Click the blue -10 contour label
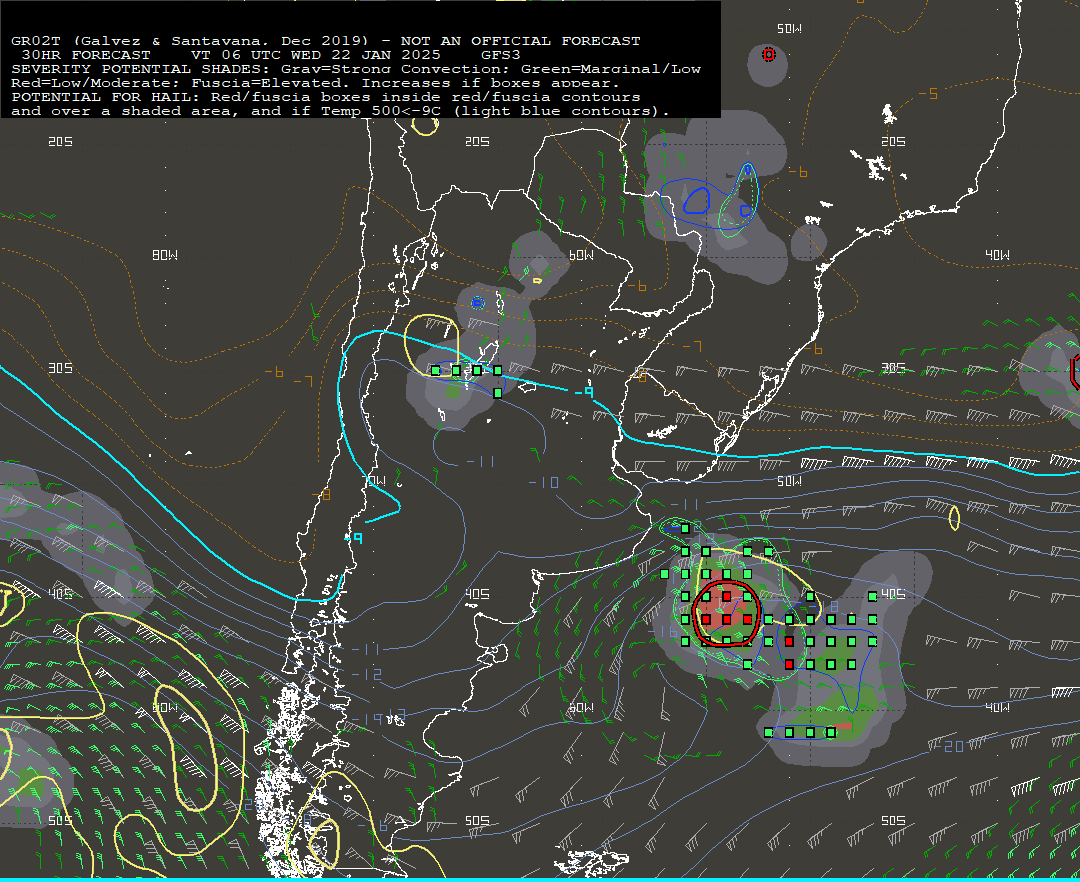 point(544,483)
